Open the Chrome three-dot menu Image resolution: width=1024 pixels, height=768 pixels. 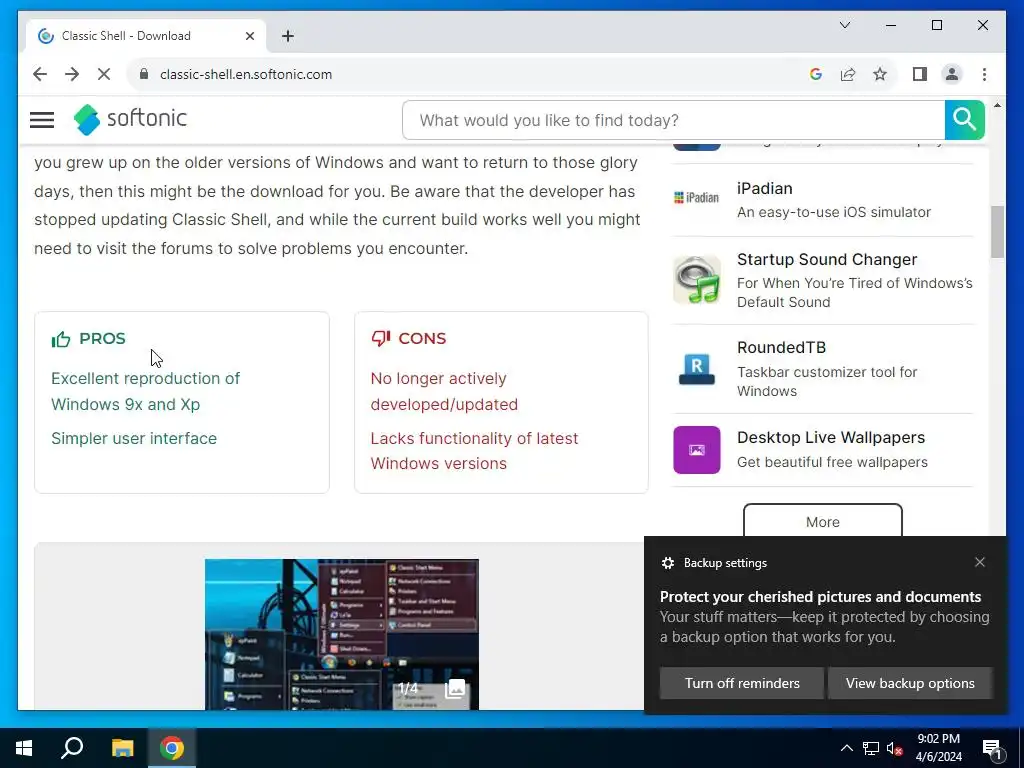point(984,74)
